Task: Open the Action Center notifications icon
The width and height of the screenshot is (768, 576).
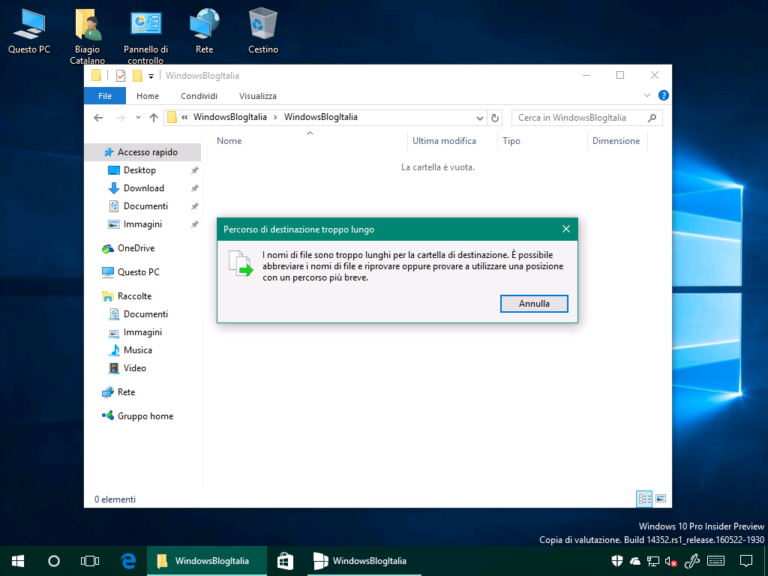Action: pos(746,561)
